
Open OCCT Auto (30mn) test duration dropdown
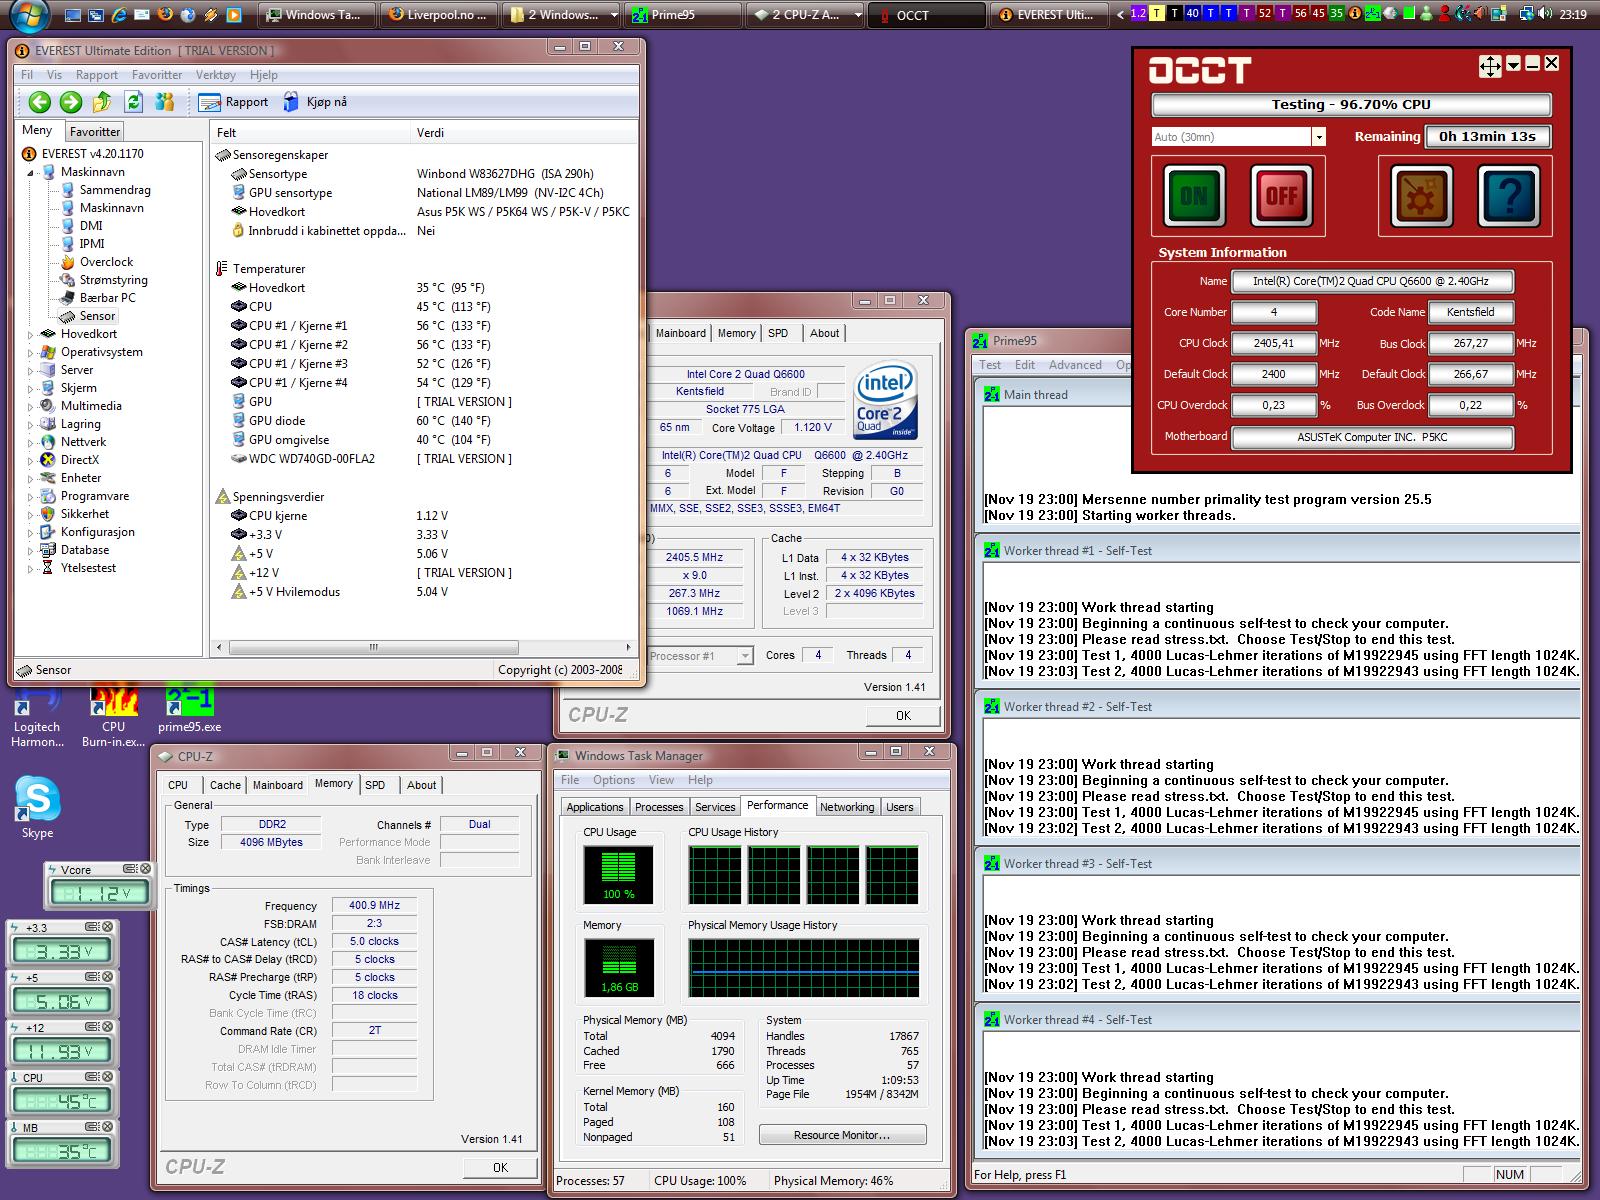point(1318,137)
